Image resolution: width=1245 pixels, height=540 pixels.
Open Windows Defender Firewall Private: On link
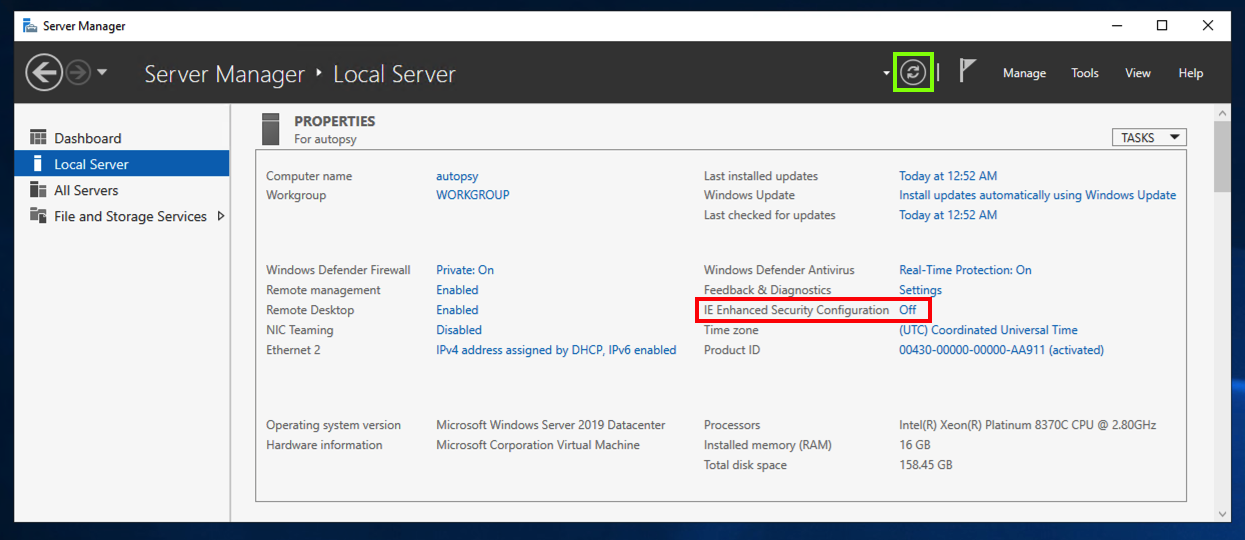click(465, 270)
